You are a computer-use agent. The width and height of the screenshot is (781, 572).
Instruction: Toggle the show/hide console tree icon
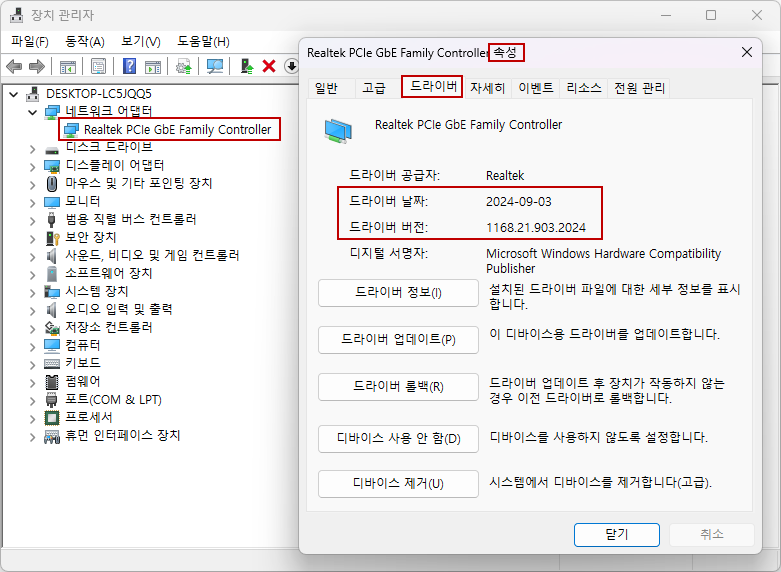pos(68,66)
